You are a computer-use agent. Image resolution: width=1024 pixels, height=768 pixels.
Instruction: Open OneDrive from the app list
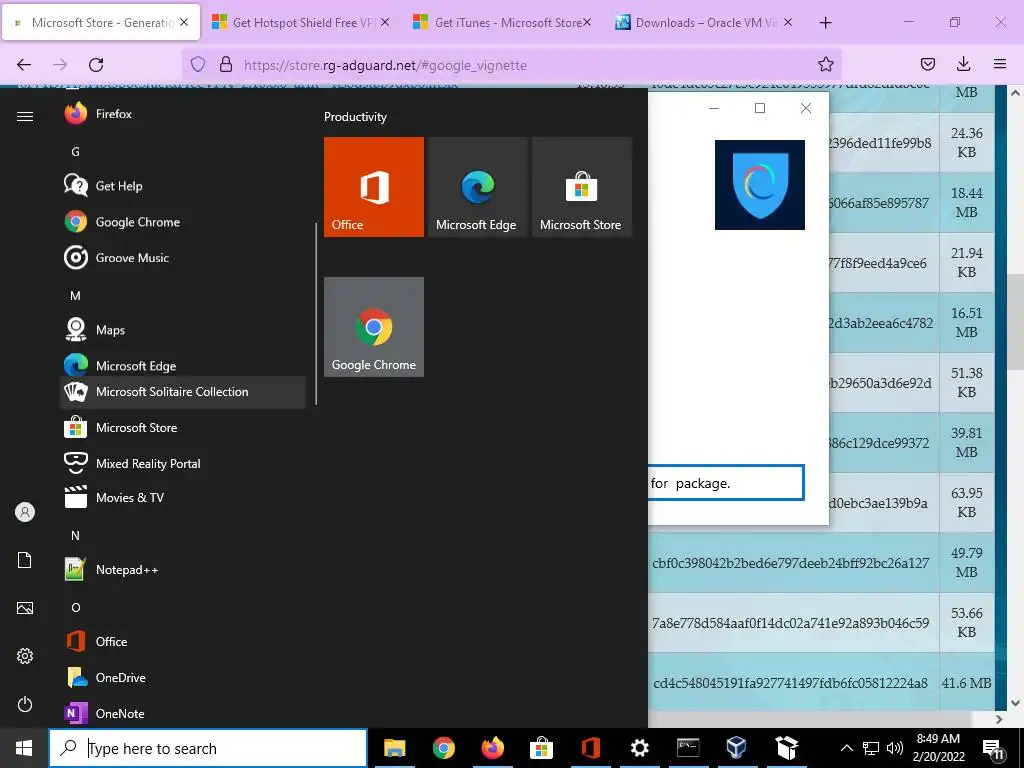point(183,677)
